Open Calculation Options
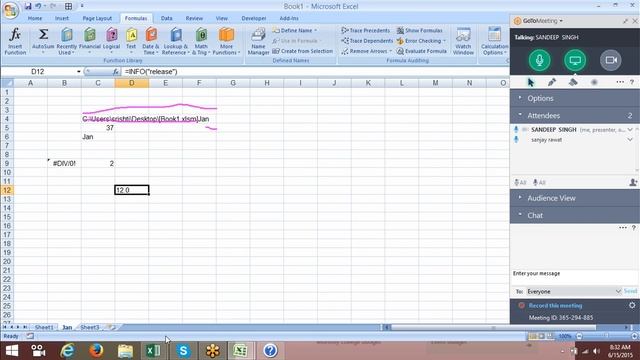This screenshot has width=640, height=360. click(494, 41)
